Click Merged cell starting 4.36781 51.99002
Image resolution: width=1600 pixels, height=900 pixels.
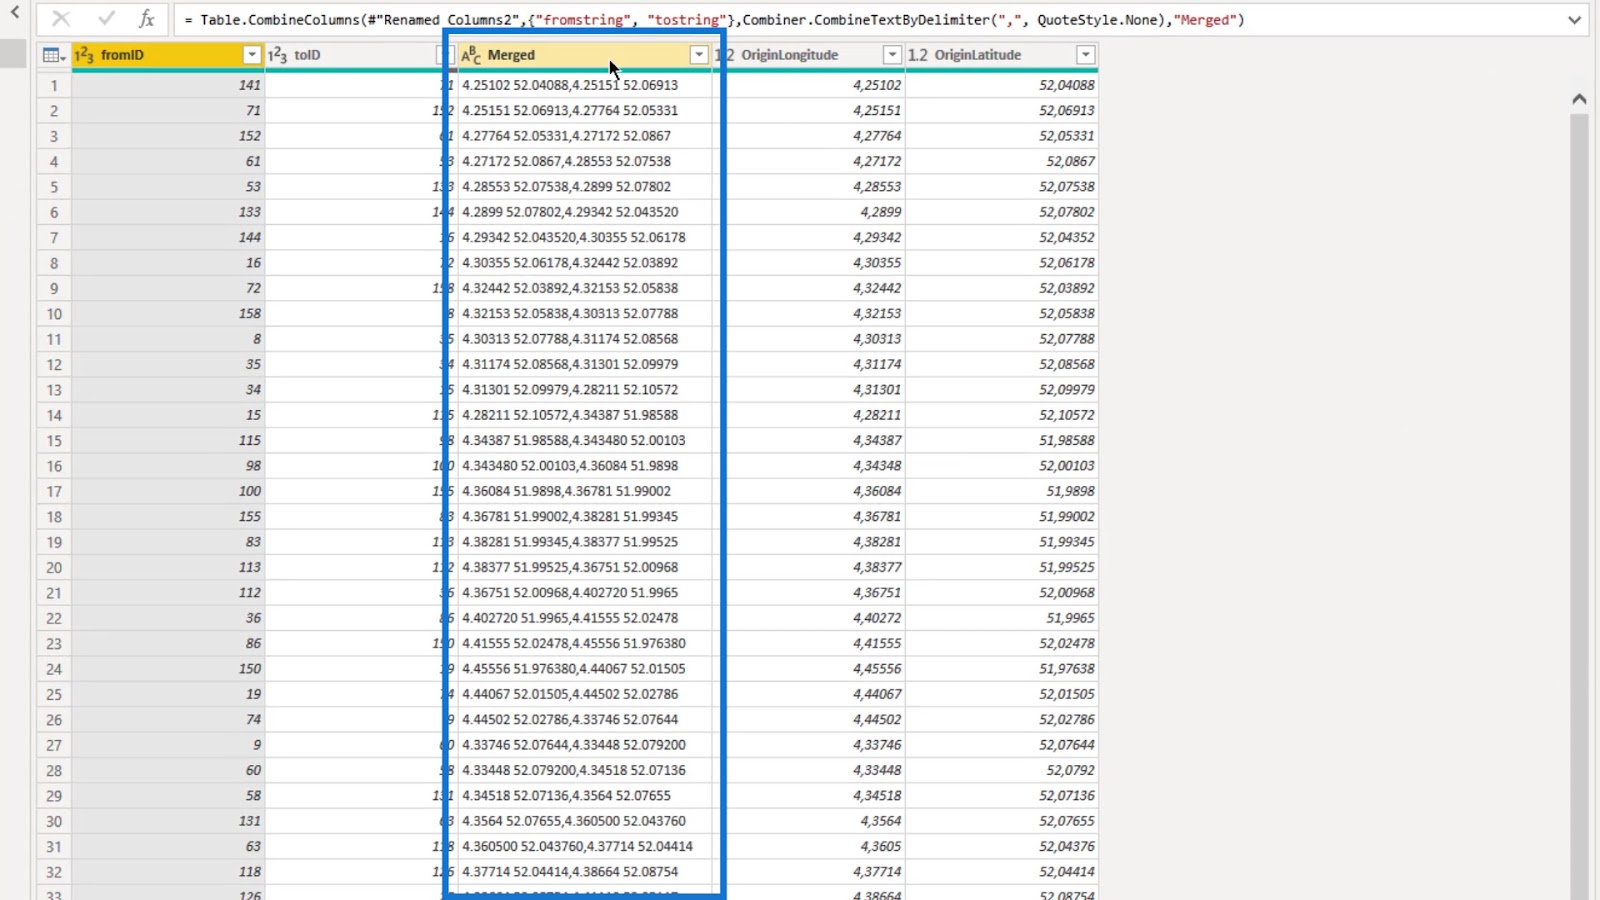pyautogui.click(x=584, y=517)
